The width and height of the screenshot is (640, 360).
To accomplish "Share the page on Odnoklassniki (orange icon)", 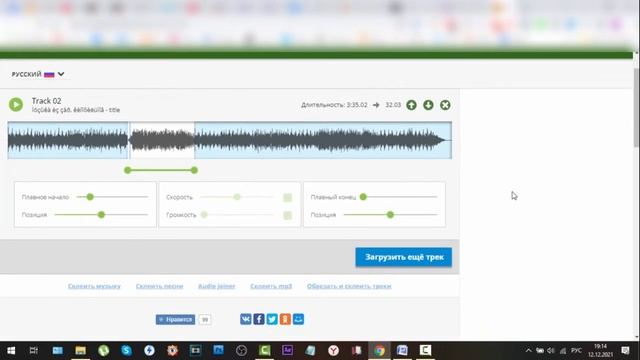I will coord(285,319).
